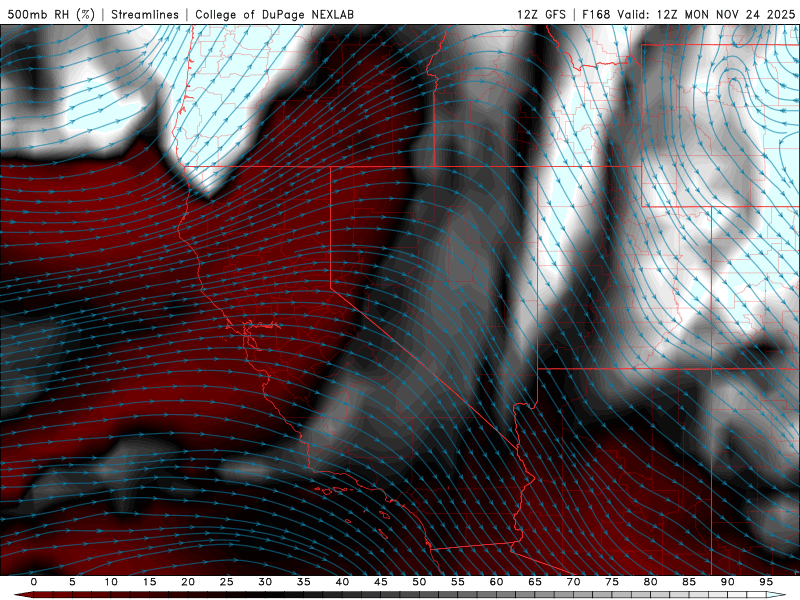Click the '12Z GFS' model label
This screenshot has width=800, height=600.
point(541,14)
